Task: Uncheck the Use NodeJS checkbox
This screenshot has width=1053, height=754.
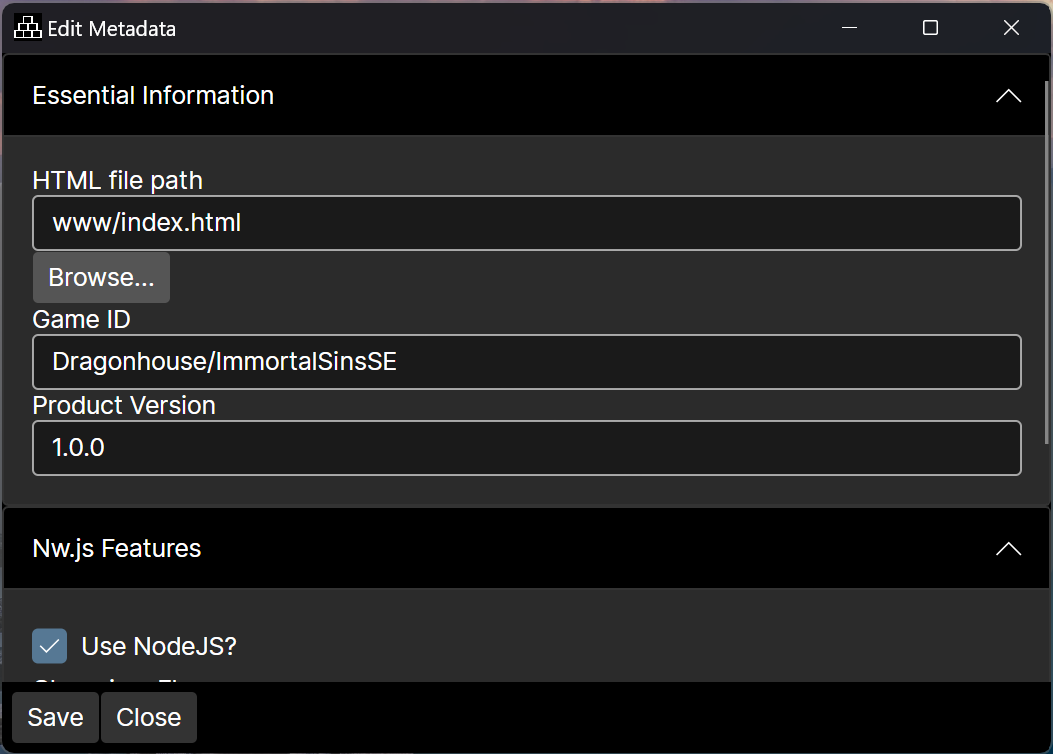Action: (x=50, y=646)
